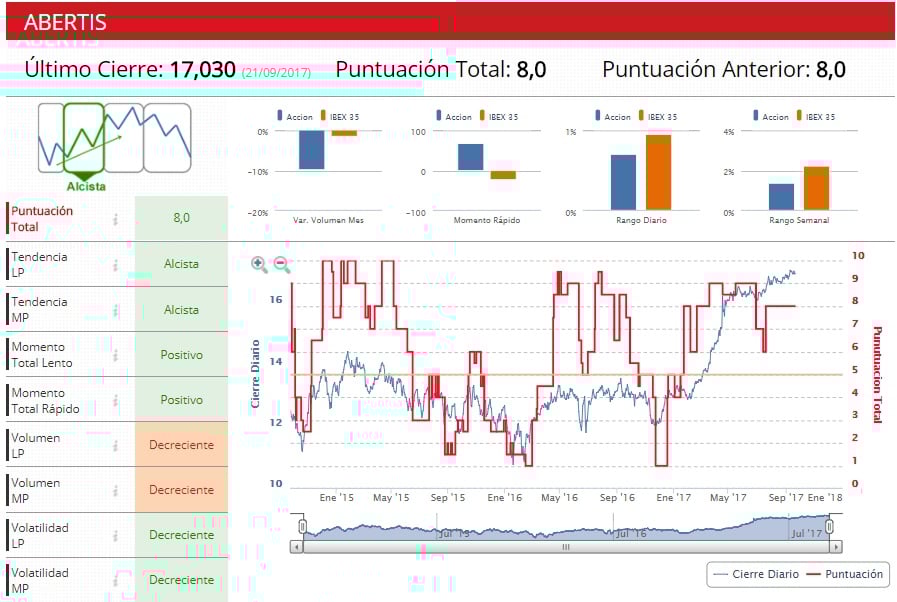897x602 pixels.
Task: Click the Tendencia LP row label
Action: coord(39,264)
